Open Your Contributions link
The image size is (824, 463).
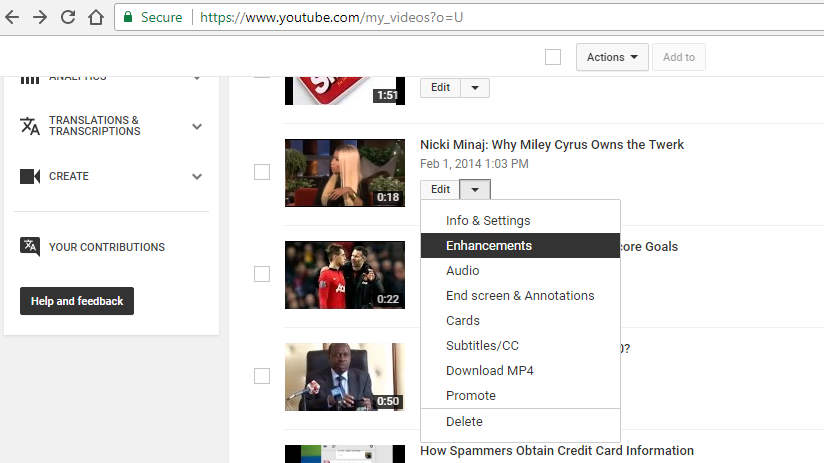pos(107,247)
